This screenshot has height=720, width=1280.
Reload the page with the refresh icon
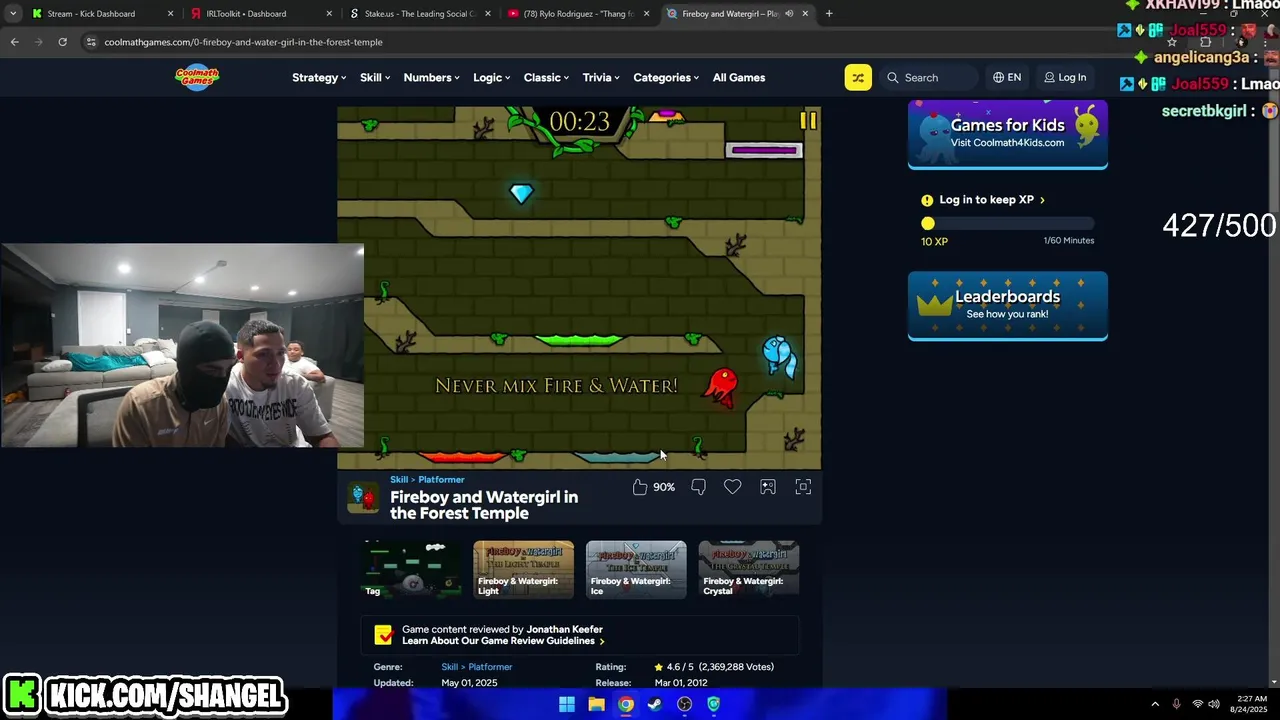click(62, 42)
